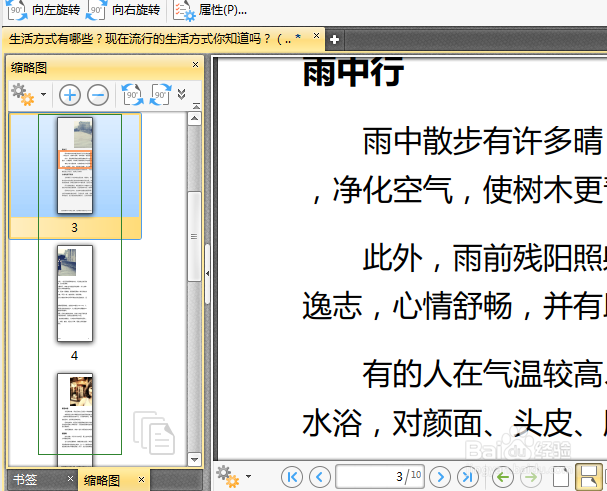Expand more thumbnail toolbar items chevron

(182, 94)
